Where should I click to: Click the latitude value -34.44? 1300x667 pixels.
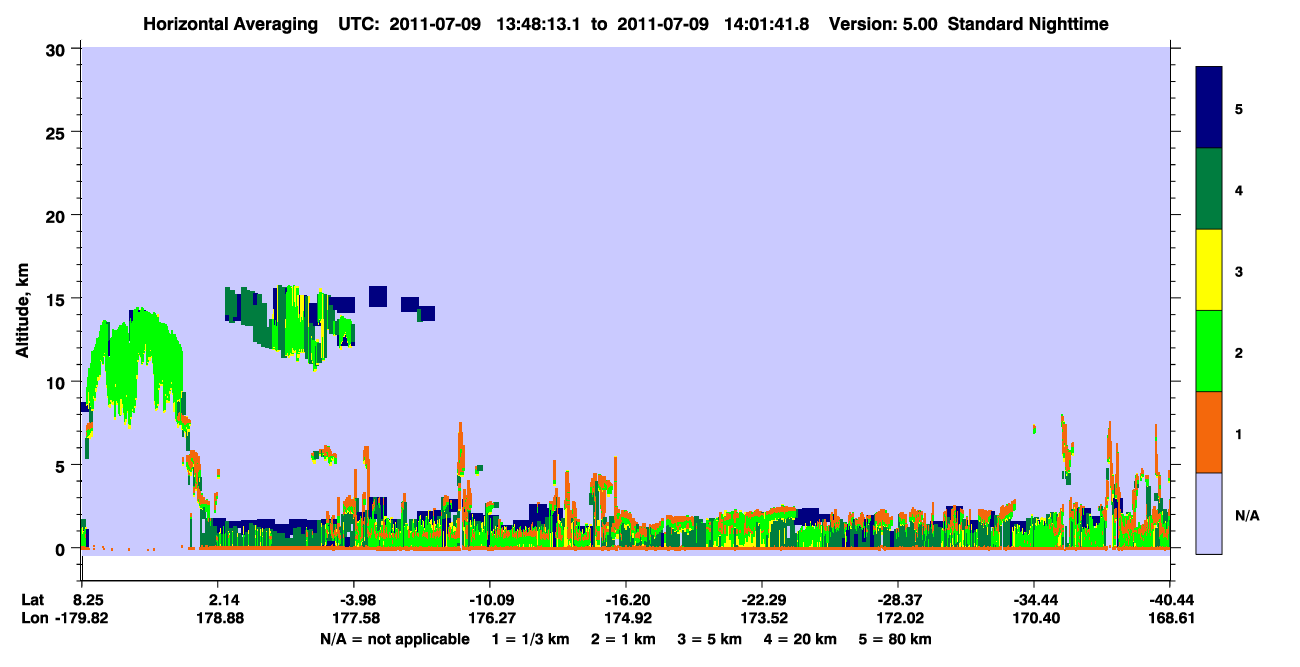coord(1034,600)
